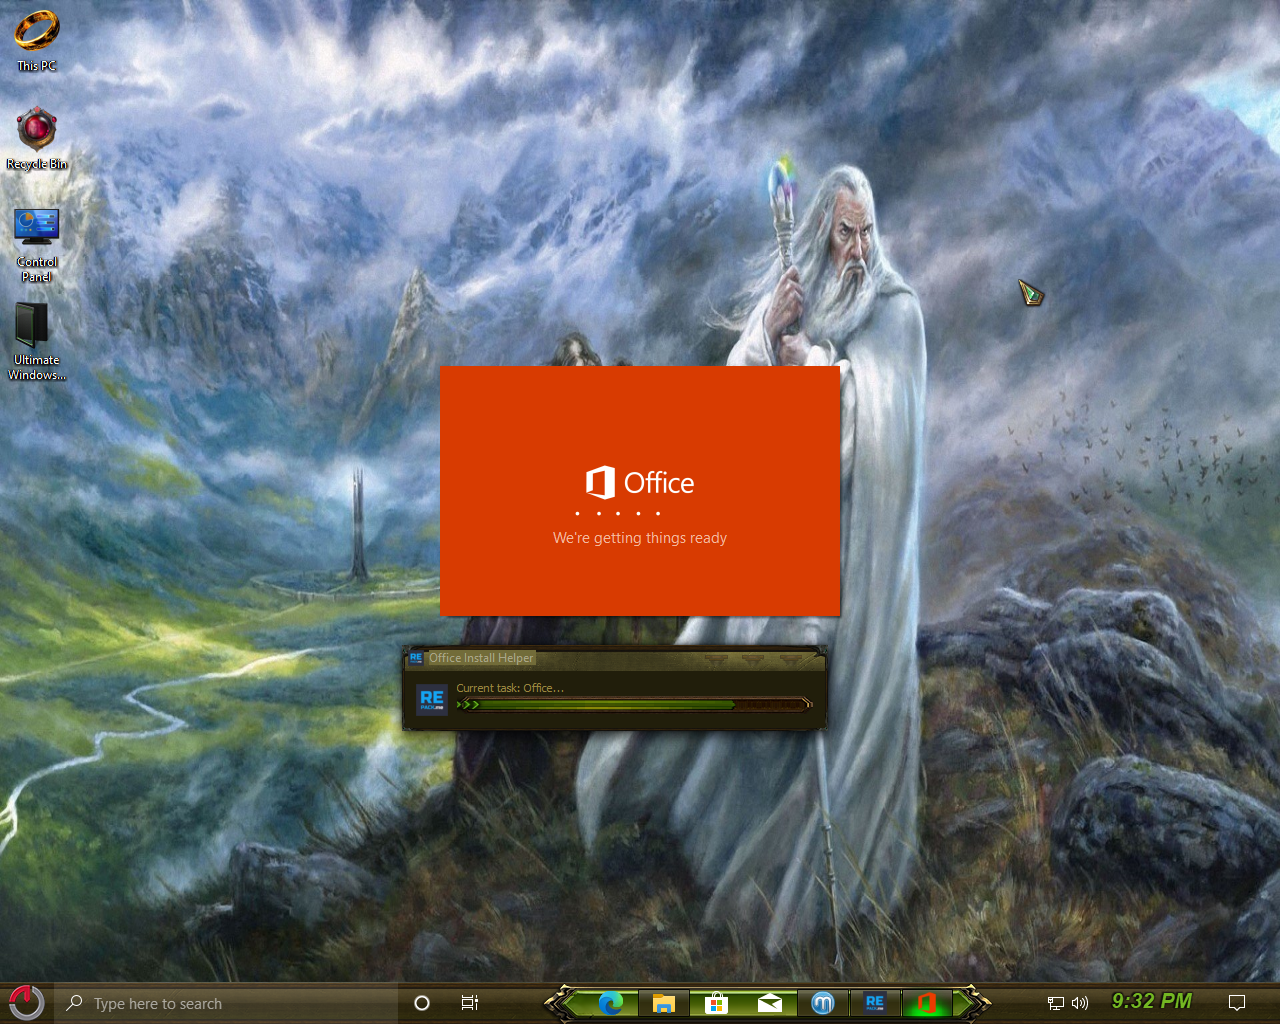The image size is (1280, 1024).
Task: Click 'We're getting things ready' text
Action: 640,538
